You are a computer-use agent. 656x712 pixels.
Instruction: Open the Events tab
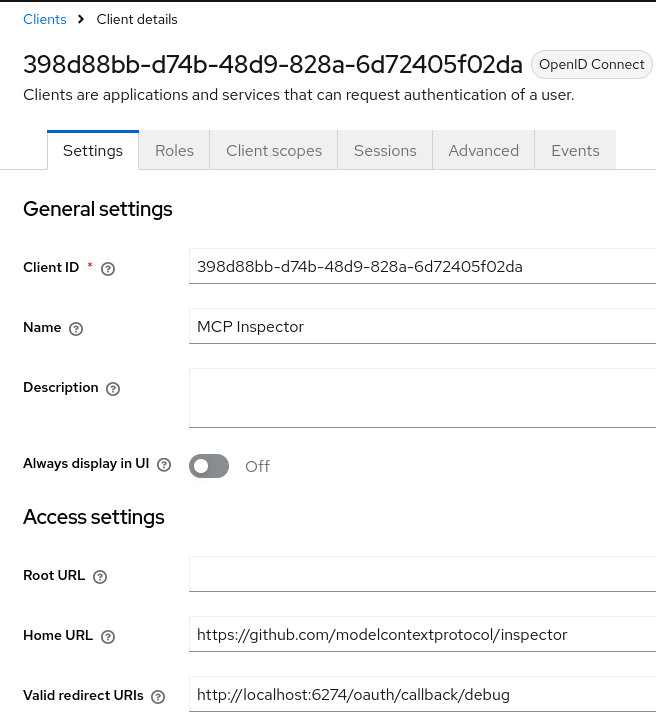pos(575,151)
